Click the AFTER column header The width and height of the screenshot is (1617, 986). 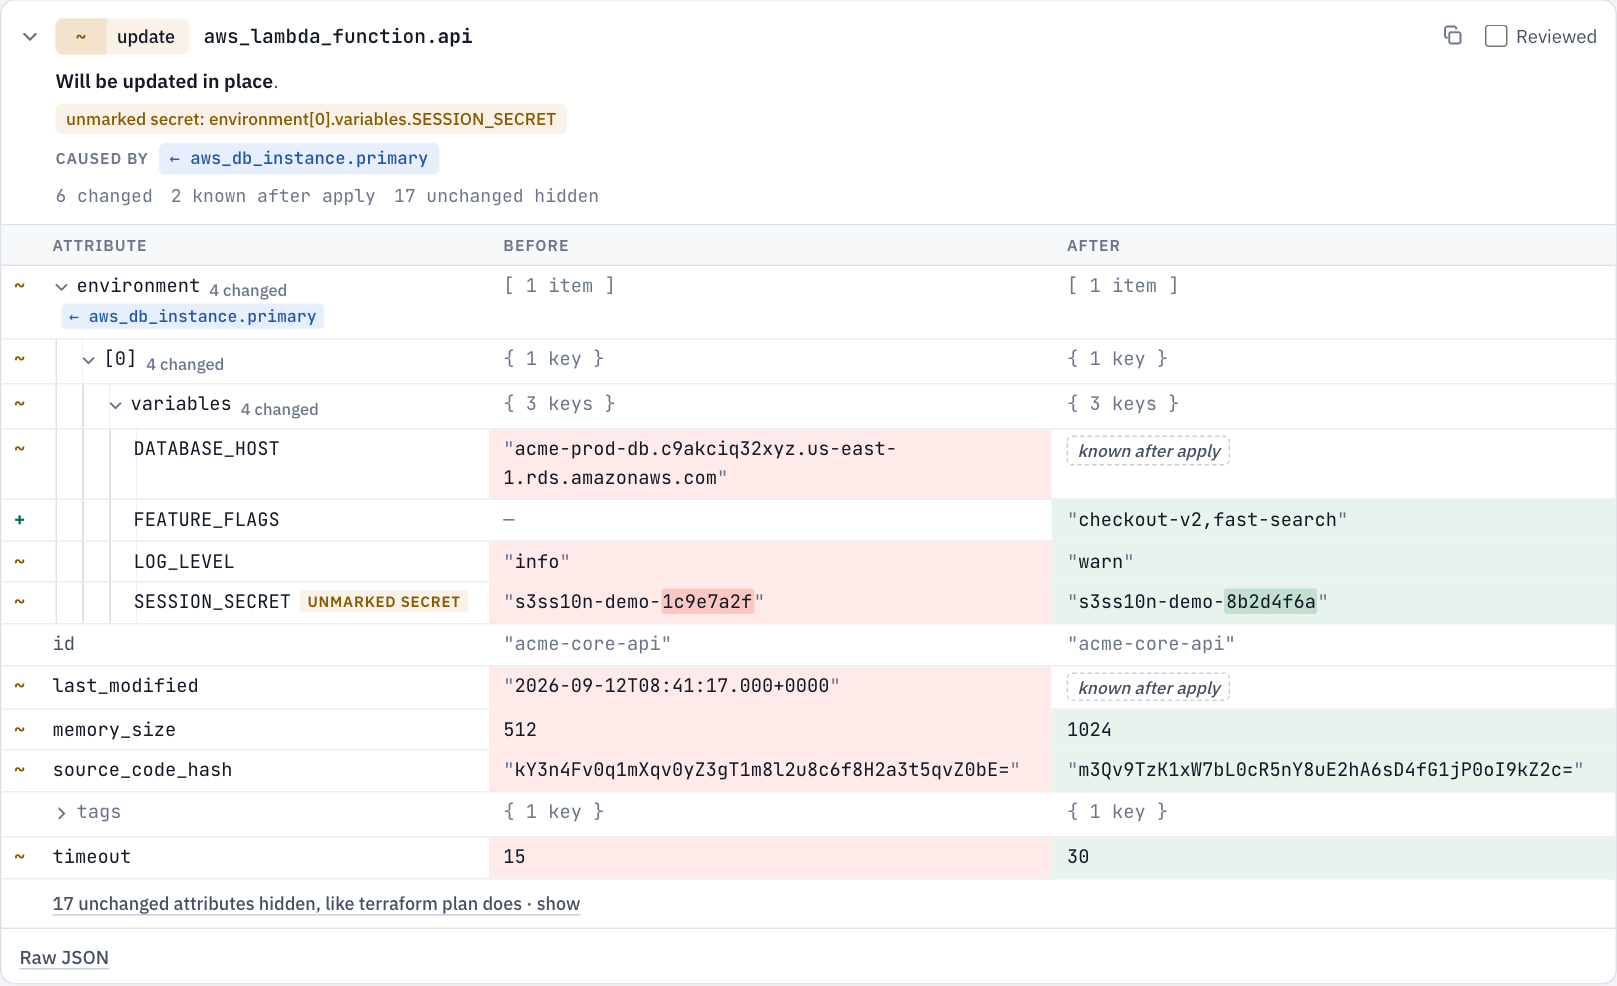[1093, 246]
